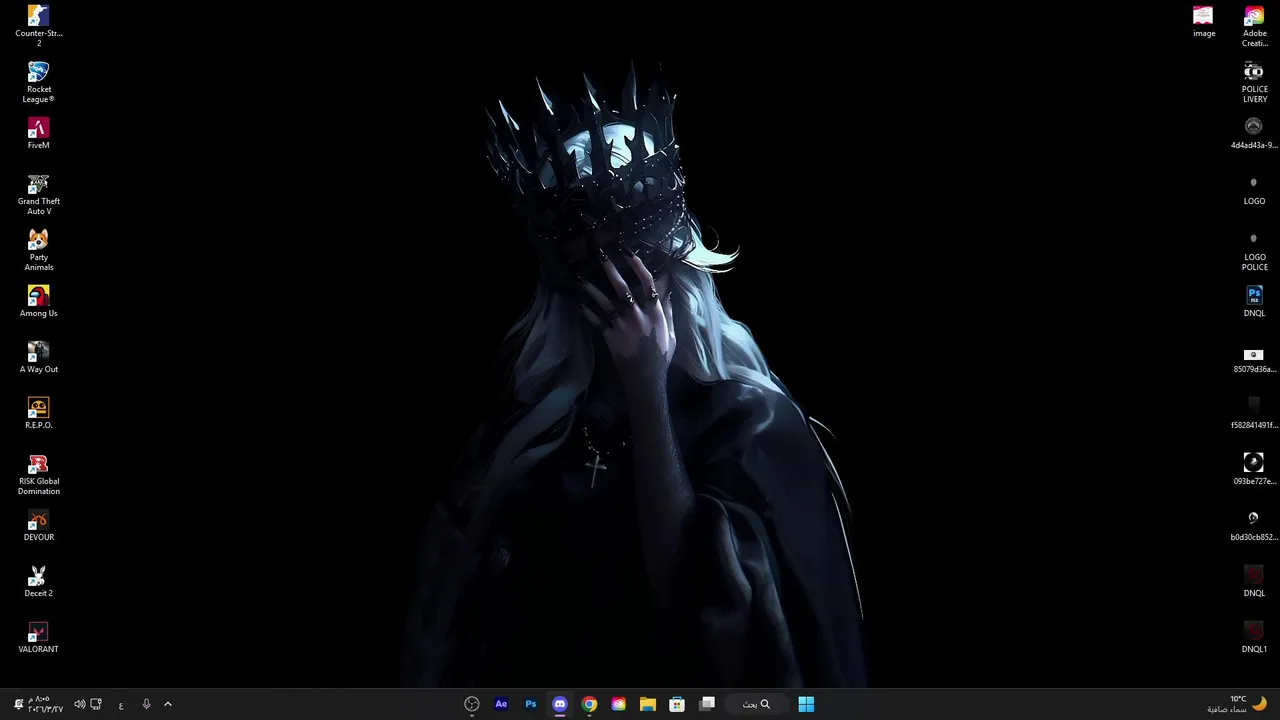Open After Effects from the taskbar
The image size is (1280, 720).
point(501,704)
